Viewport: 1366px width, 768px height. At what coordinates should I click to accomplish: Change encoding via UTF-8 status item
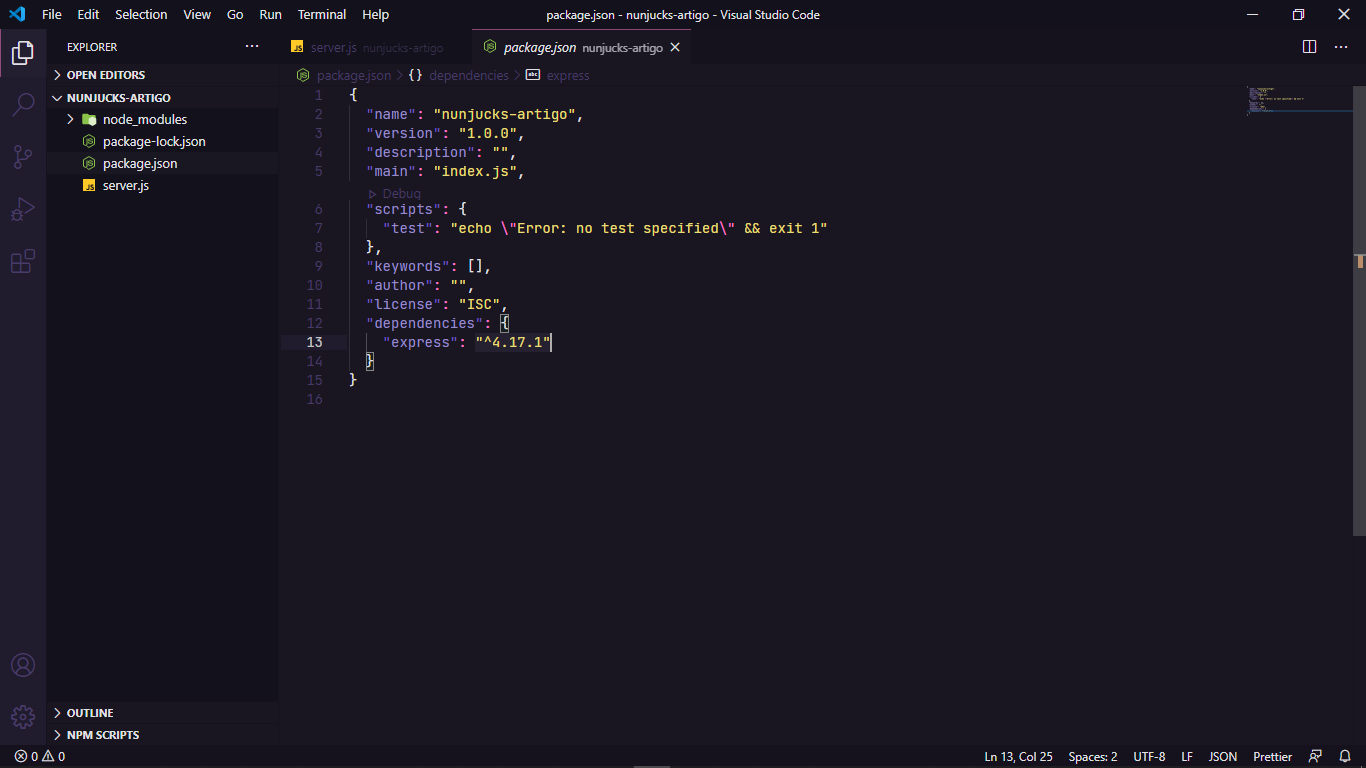pyautogui.click(x=1149, y=757)
